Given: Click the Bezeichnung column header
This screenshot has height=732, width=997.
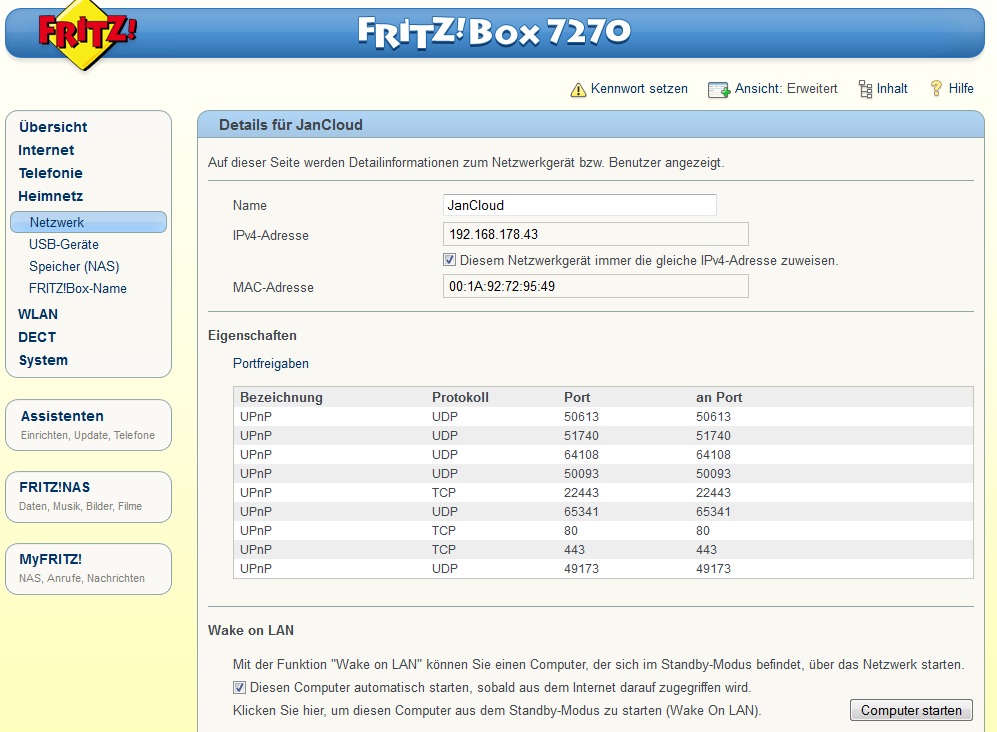Looking at the screenshot, I should pyautogui.click(x=281, y=397).
